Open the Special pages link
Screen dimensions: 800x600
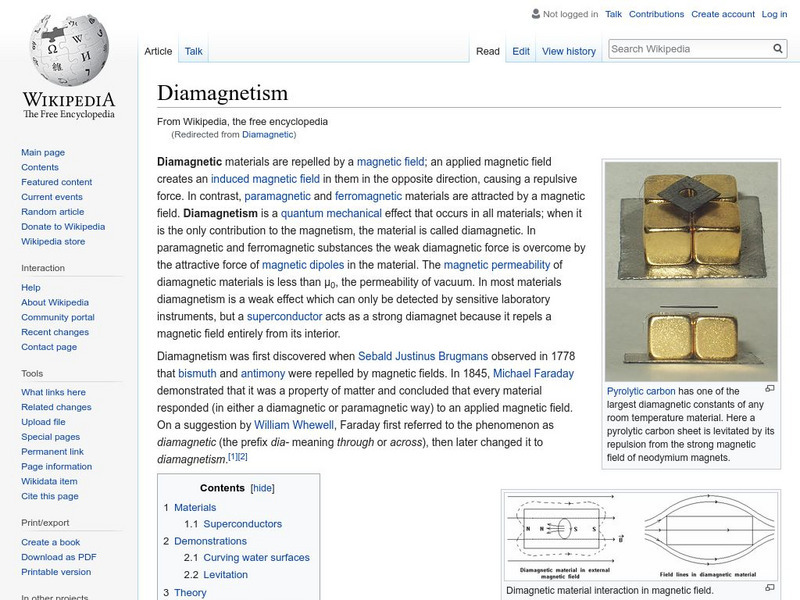(x=51, y=436)
